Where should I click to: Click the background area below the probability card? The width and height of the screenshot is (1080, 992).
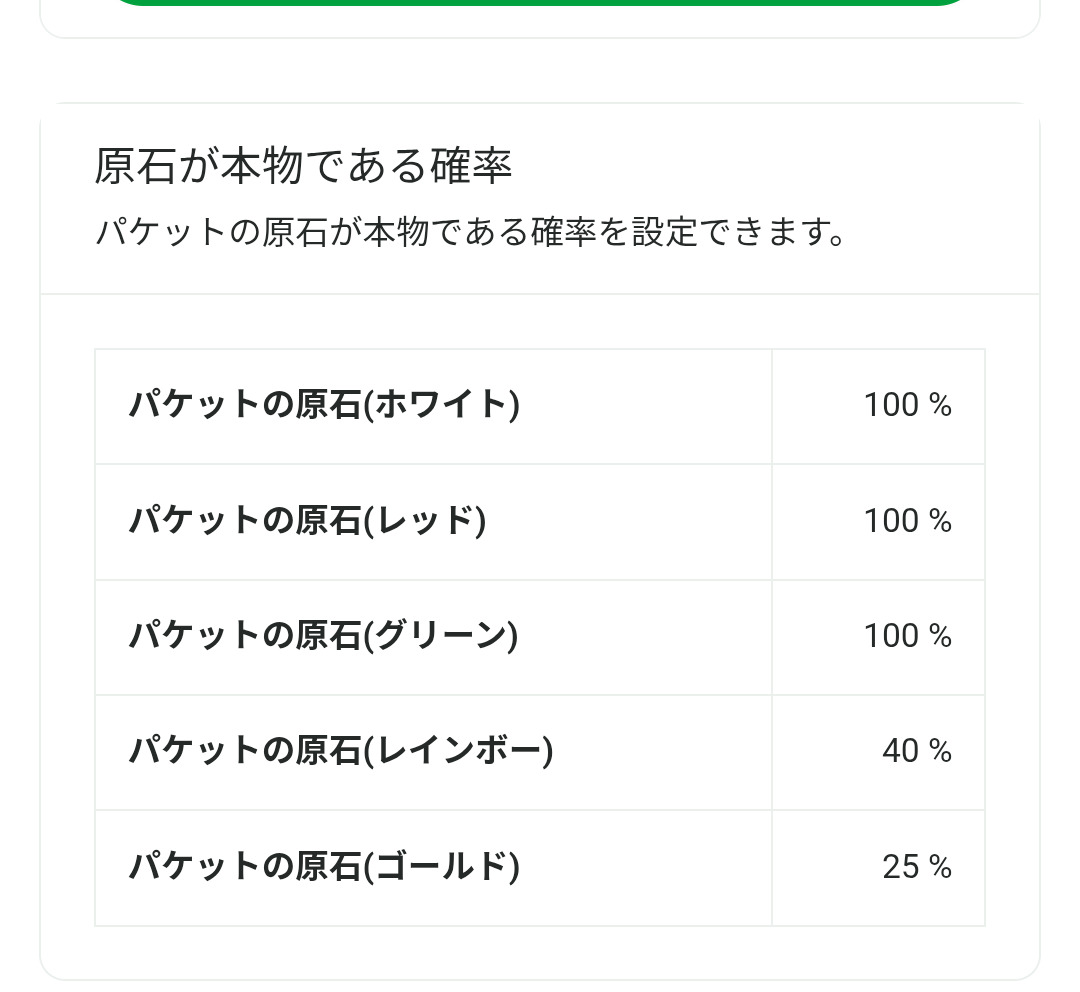pos(540,986)
